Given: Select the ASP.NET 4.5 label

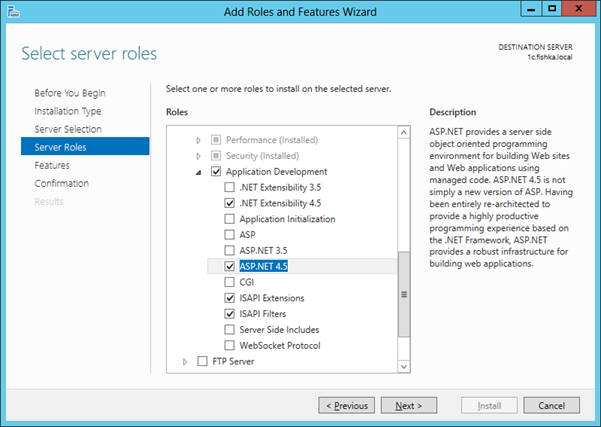Looking at the screenshot, I should [x=263, y=266].
